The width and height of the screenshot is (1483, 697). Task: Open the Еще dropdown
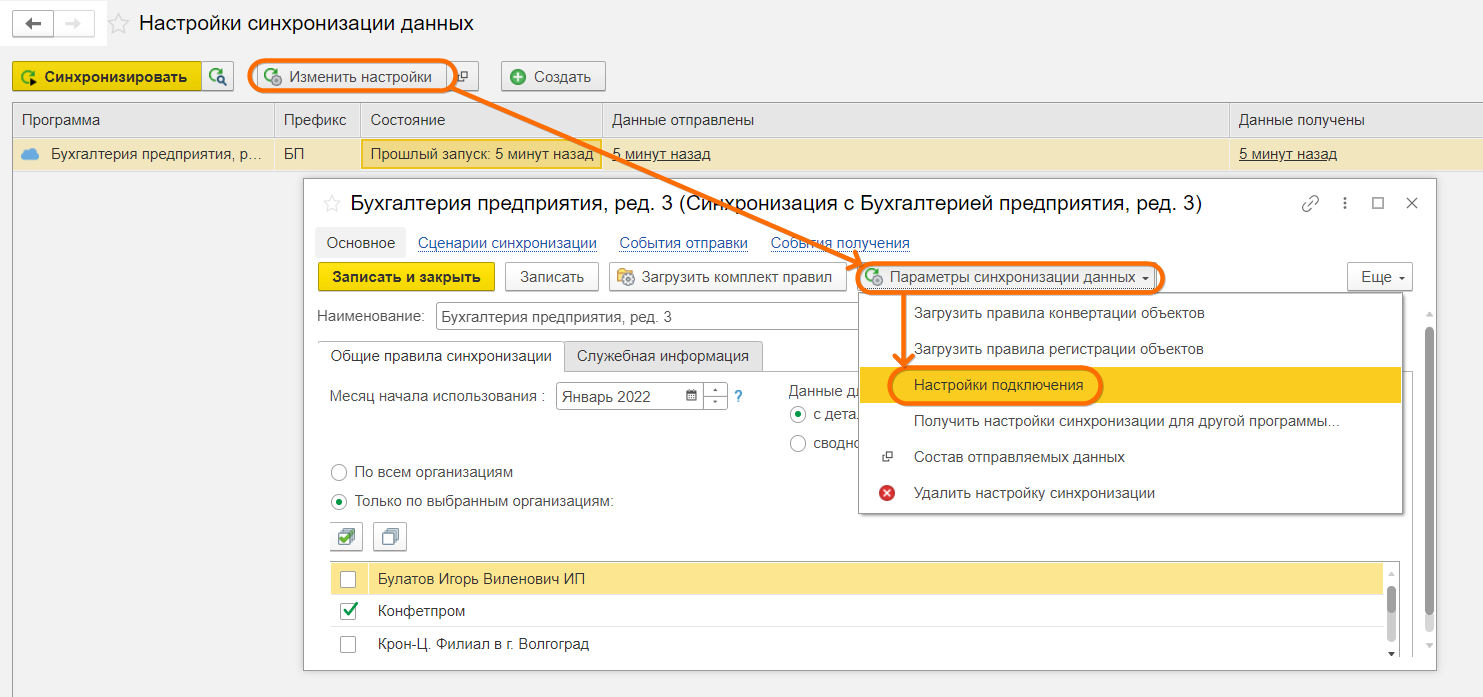point(1380,277)
